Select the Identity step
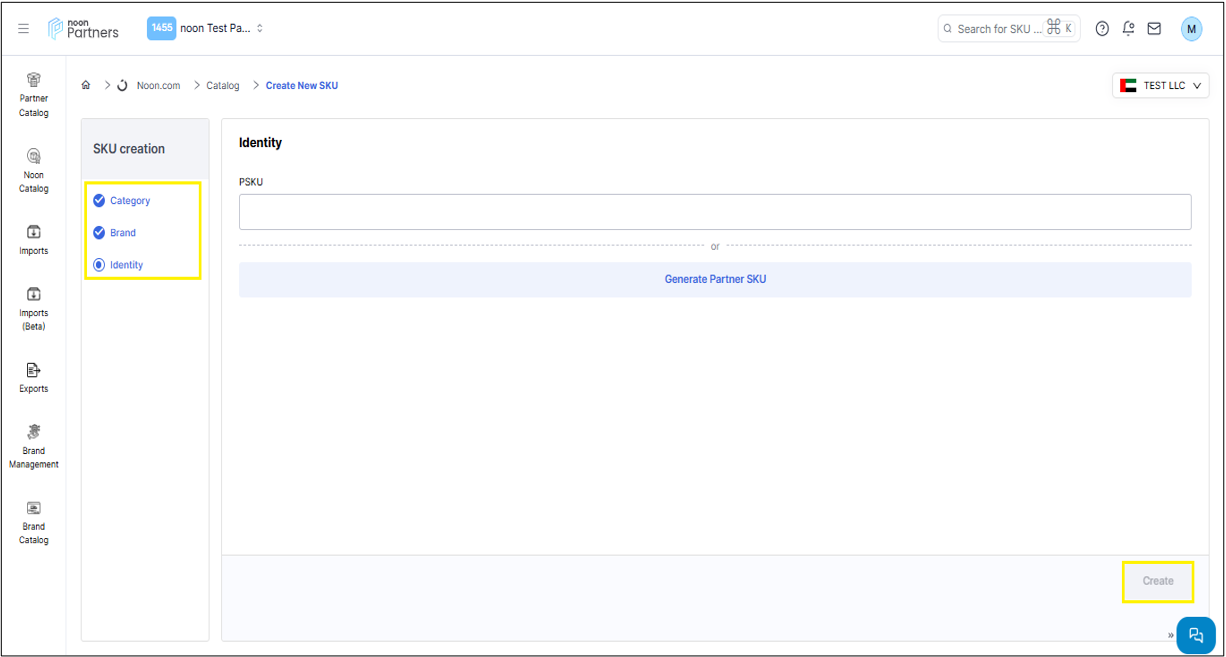The width and height of the screenshot is (1226, 657). pos(126,265)
